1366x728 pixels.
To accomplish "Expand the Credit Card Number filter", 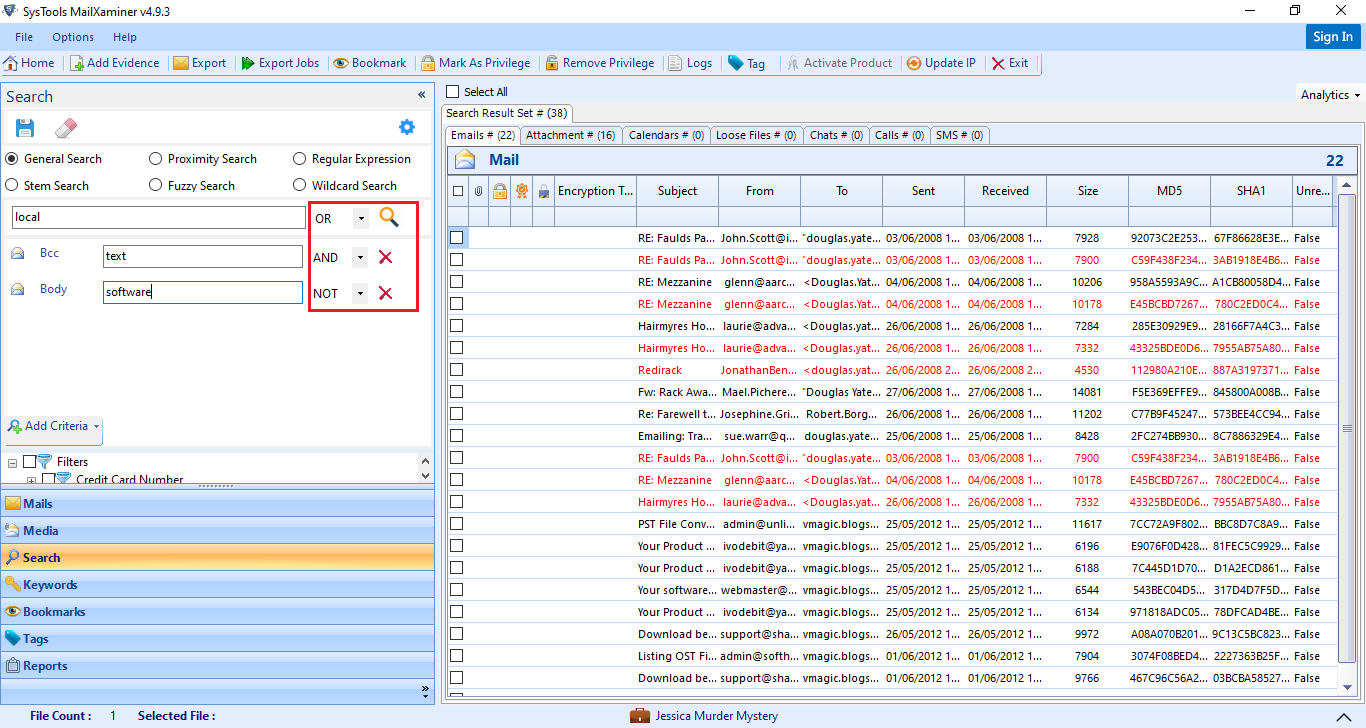I will [x=31, y=478].
